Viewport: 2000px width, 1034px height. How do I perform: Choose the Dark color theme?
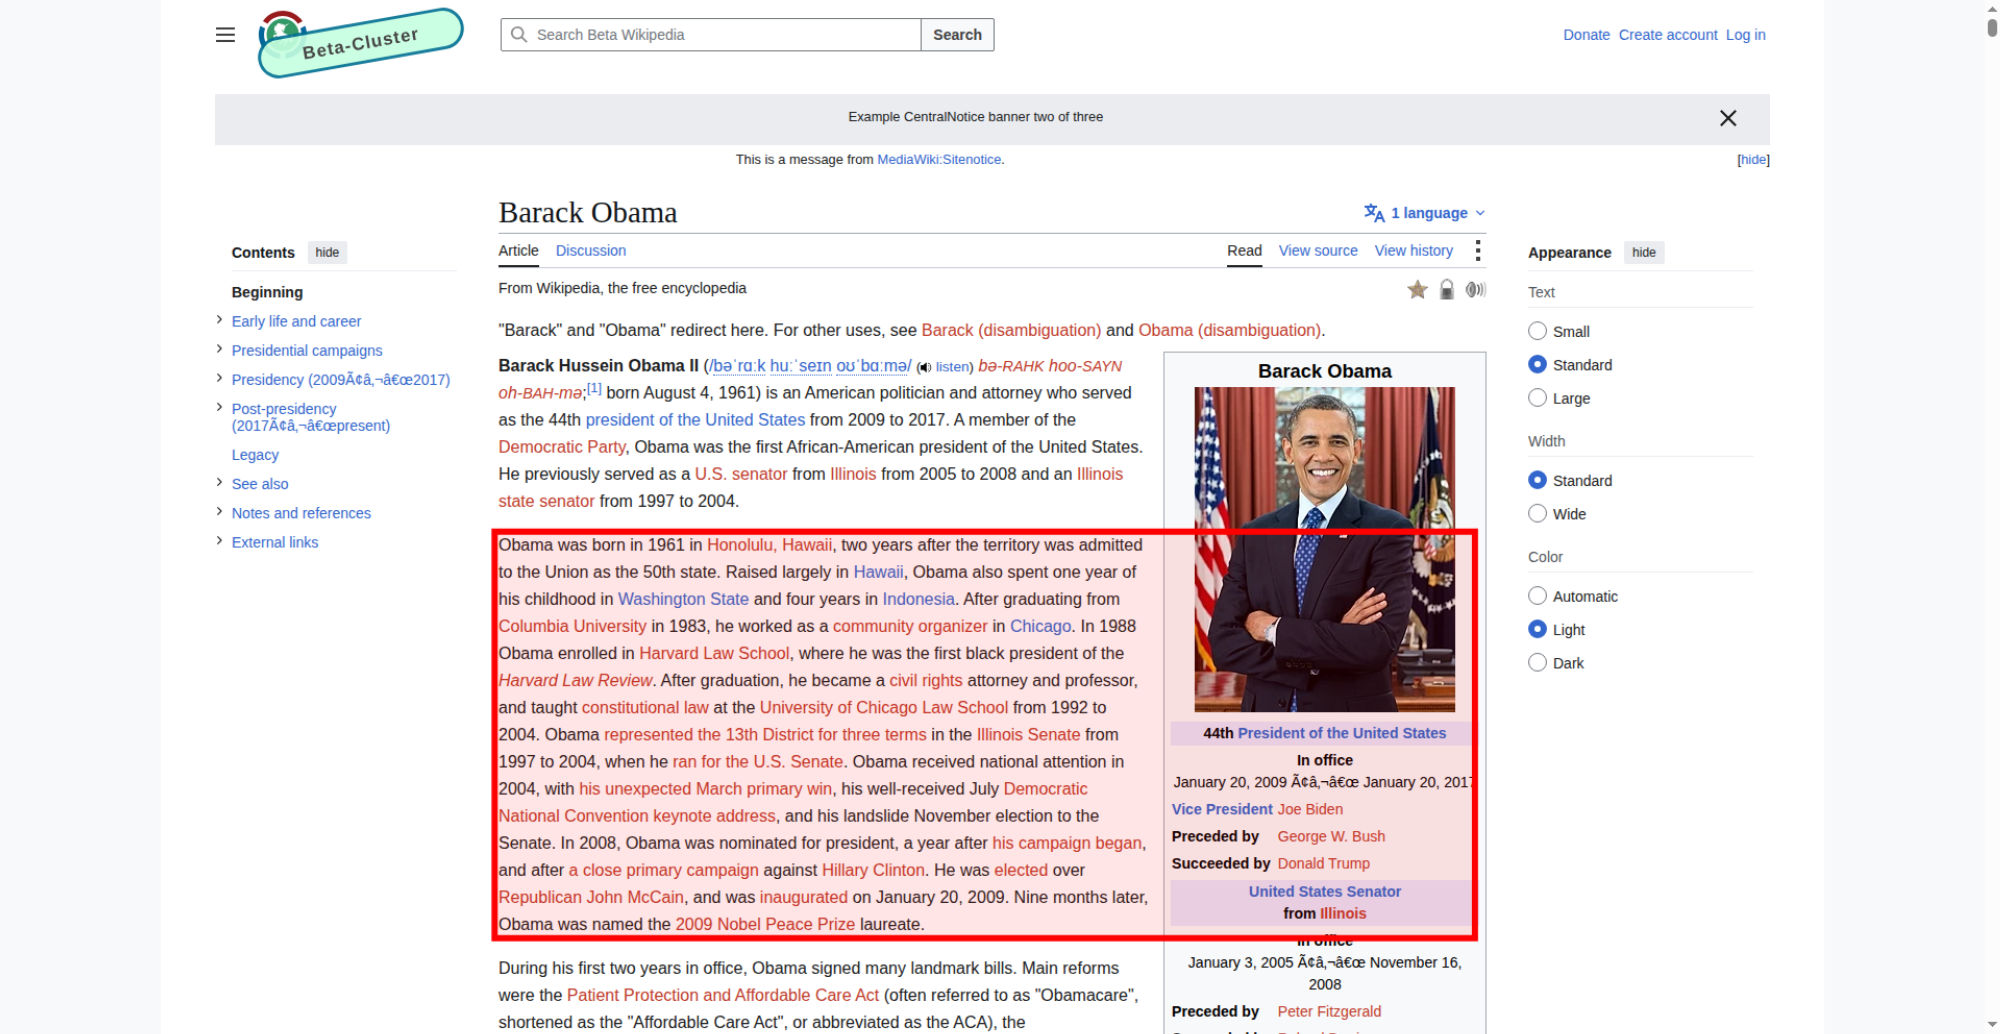tap(1537, 663)
